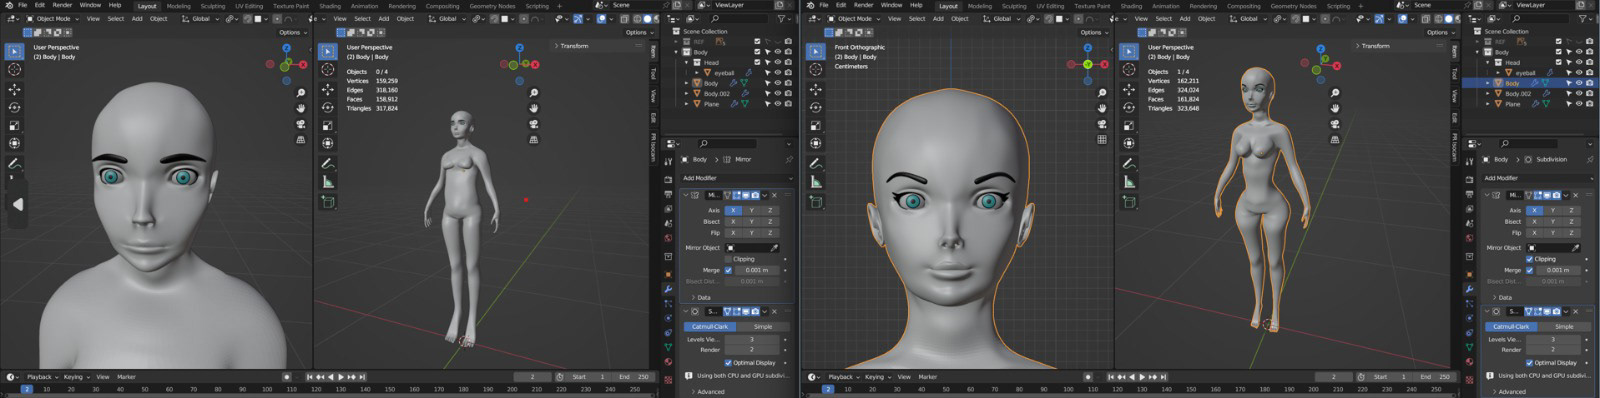Viewport: 1600px width, 398px height.
Task: Toggle Axis X button in left window's Mirror modifier
Action: pos(733,210)
